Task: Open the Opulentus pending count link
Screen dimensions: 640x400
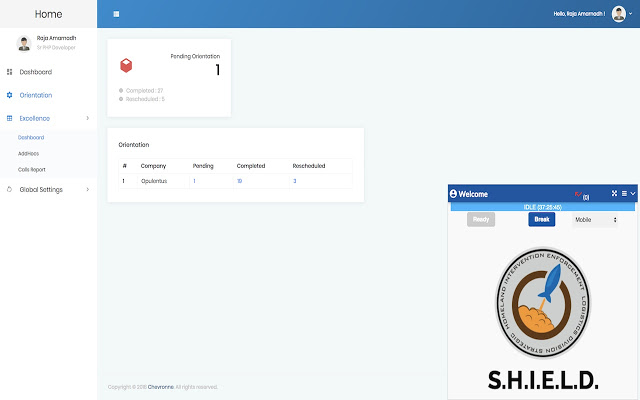Action: click(194, 181)
